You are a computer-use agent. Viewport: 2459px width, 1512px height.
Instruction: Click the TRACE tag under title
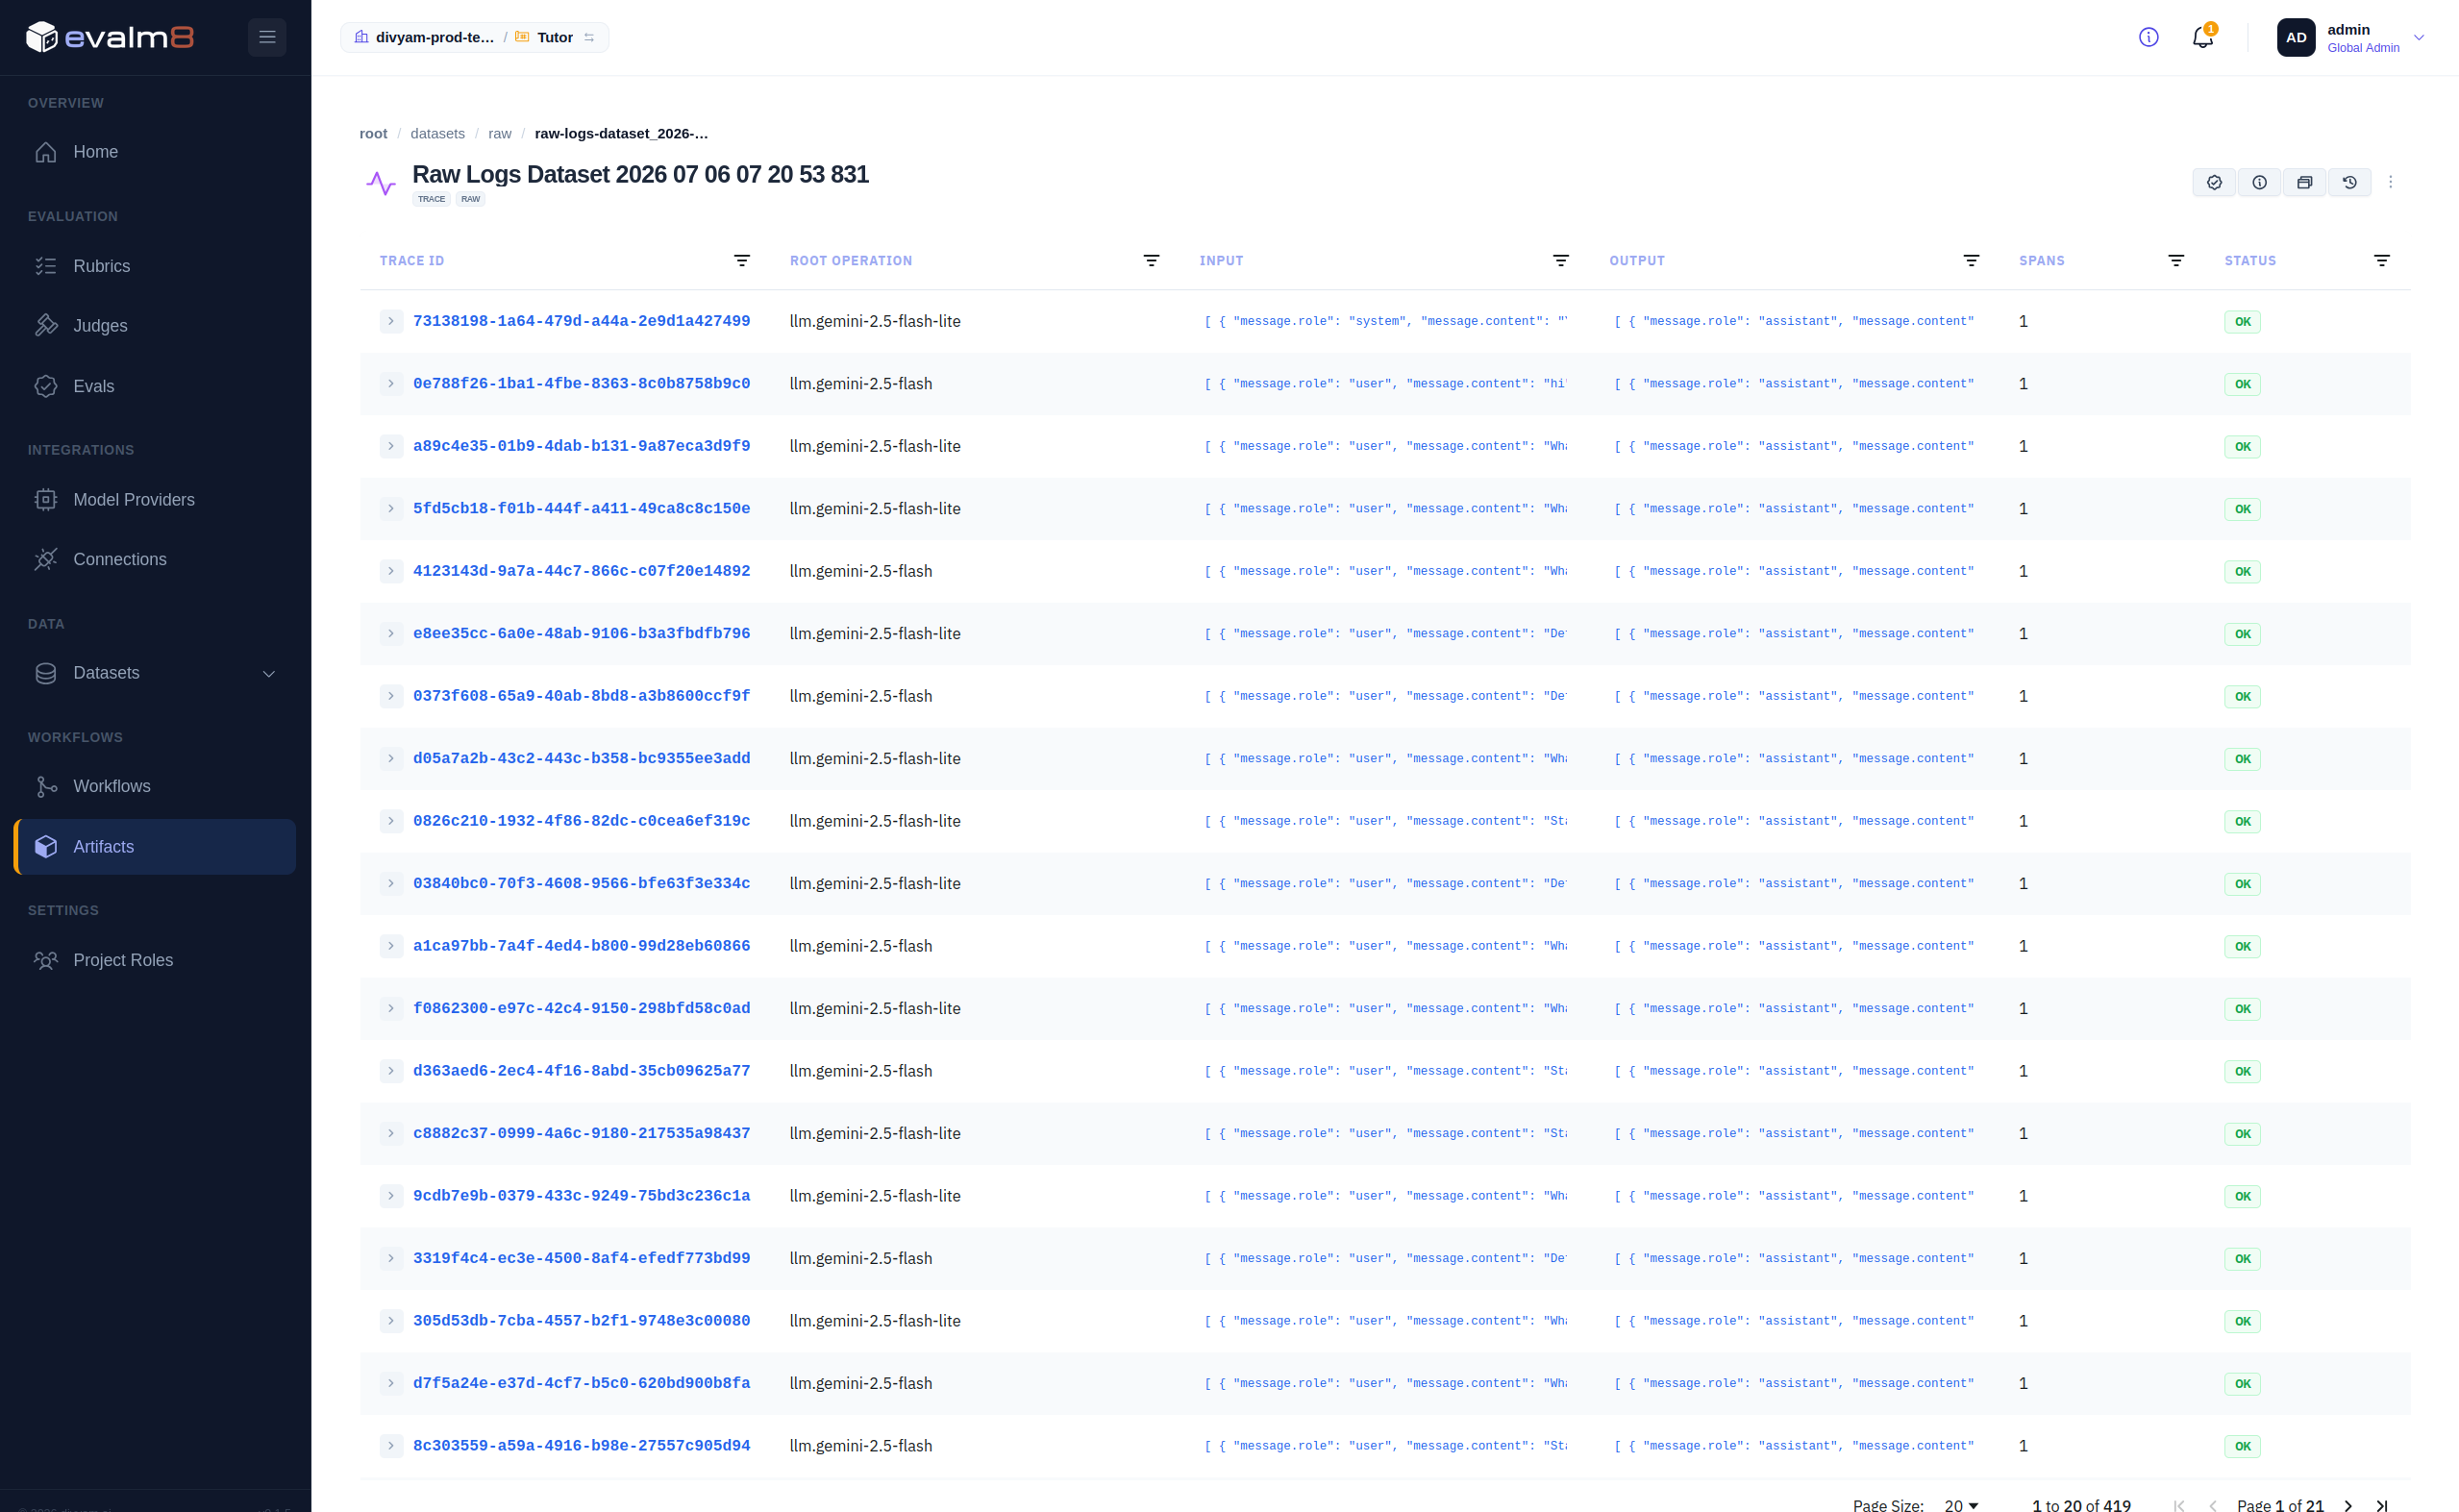point(431,199)
